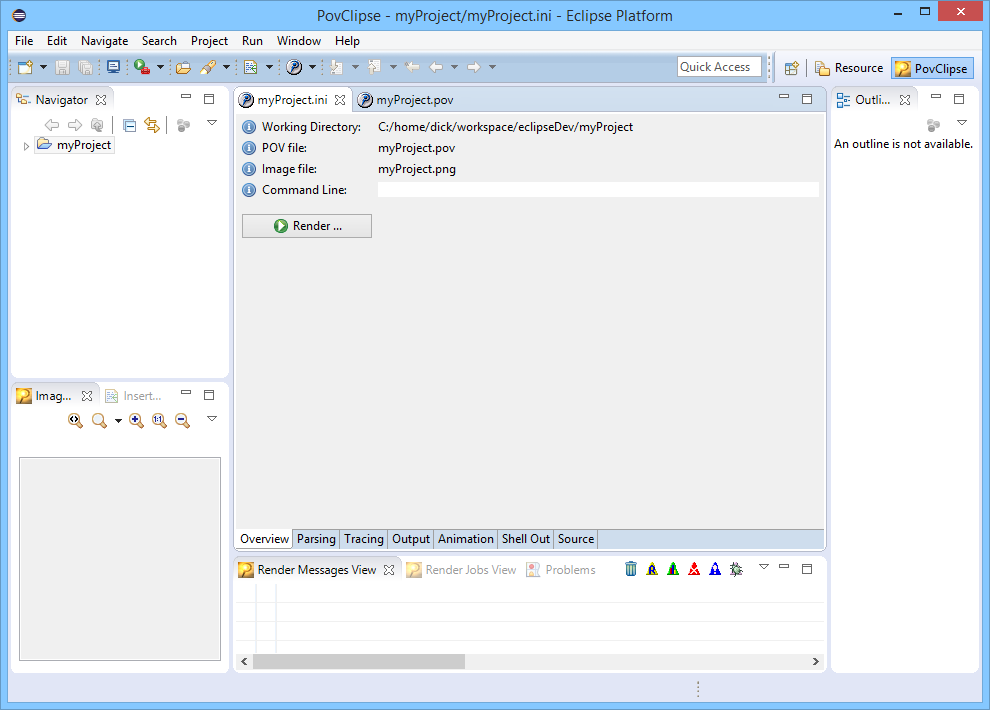Click the External Tools run icon

coord(142,67)
